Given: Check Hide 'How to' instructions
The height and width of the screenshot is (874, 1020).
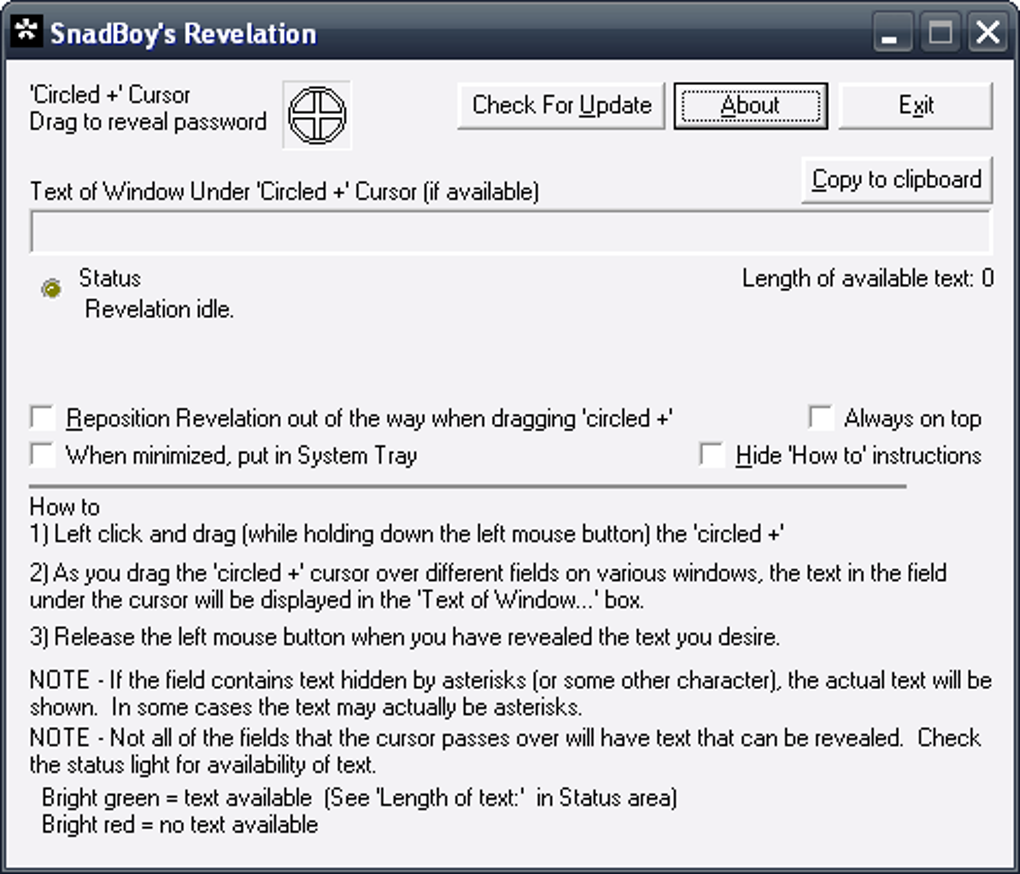Looking at the screenshot, I should pyautogui.click(x=712, y=455).
